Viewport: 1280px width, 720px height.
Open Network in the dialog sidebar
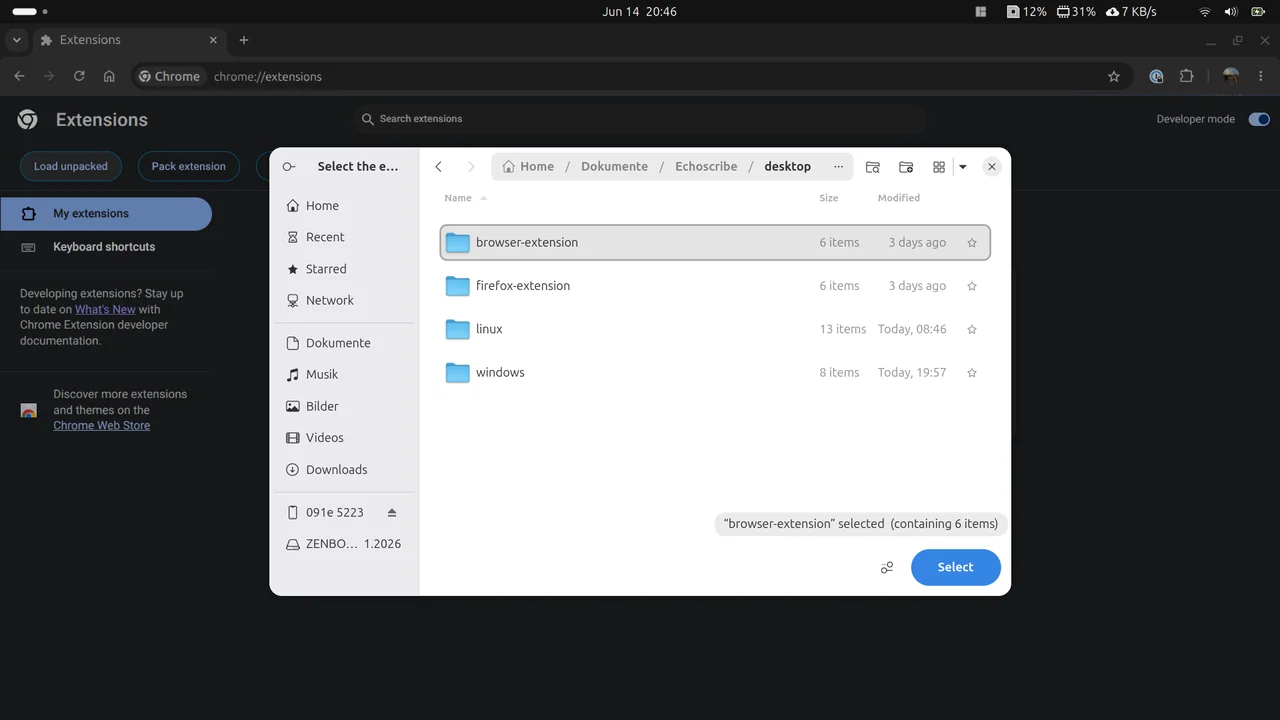[x=345, y=300]
